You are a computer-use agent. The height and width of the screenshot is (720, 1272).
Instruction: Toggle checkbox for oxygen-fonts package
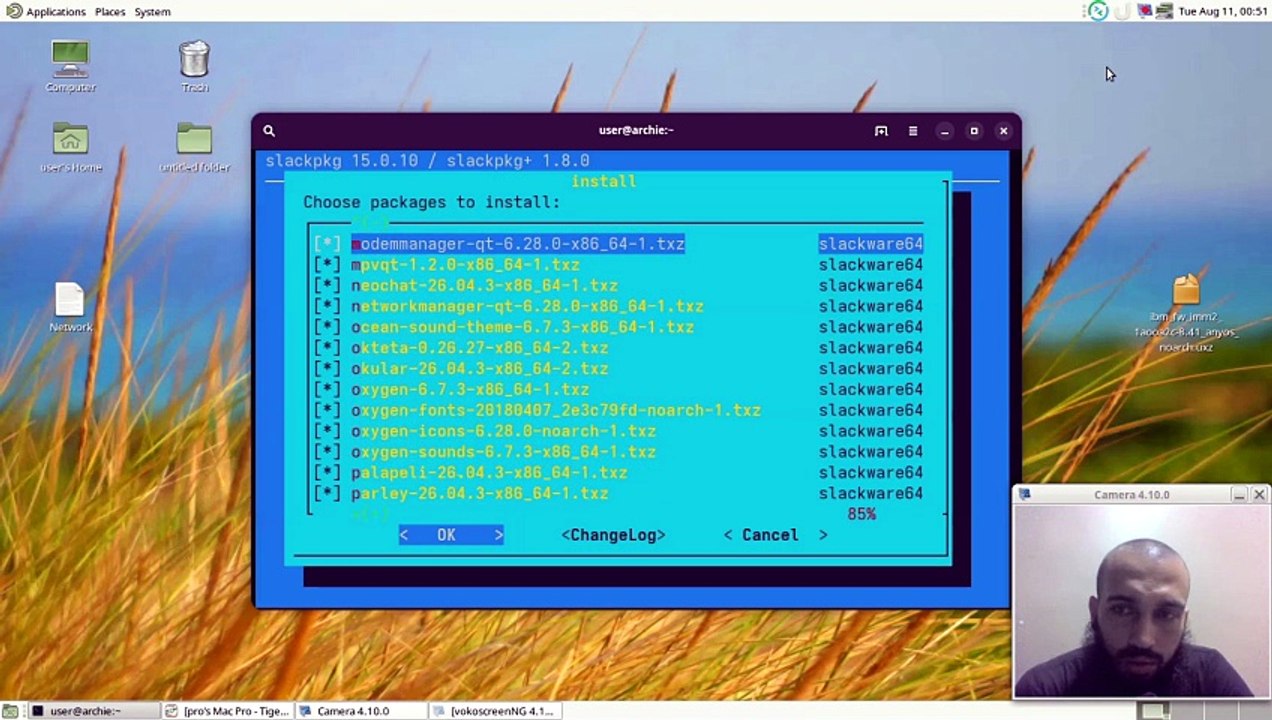pos(327,411)
